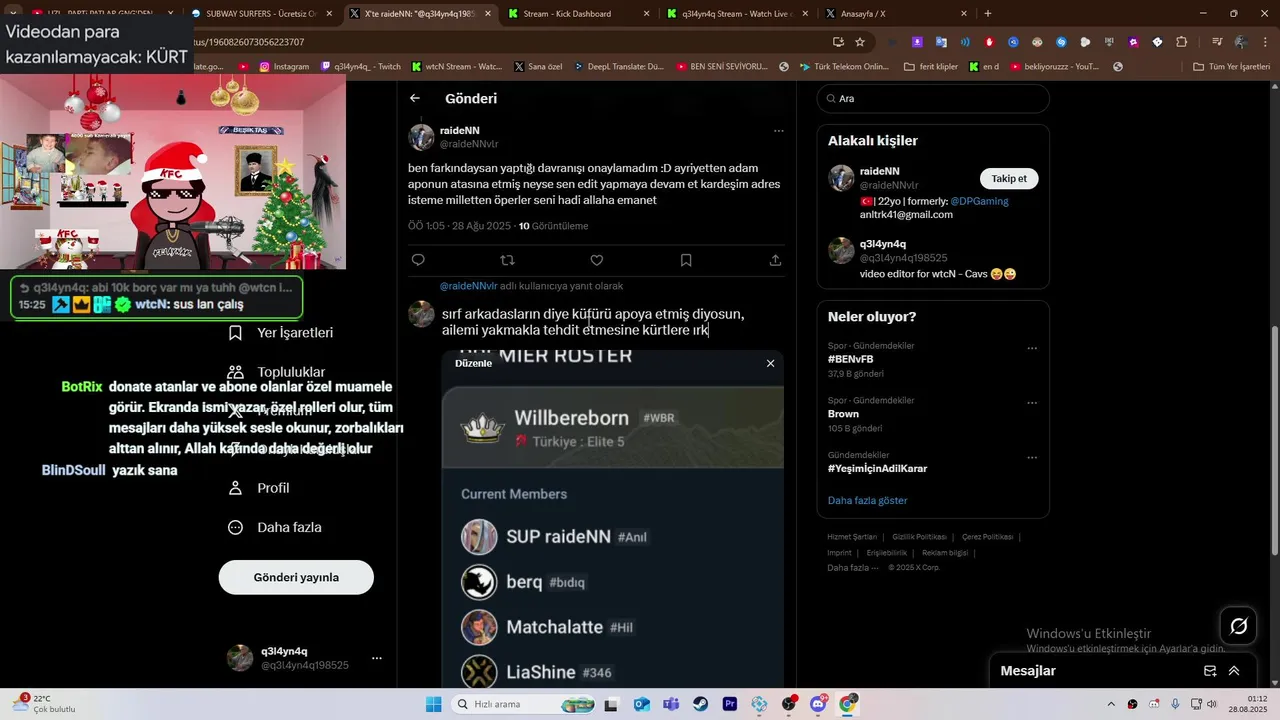The image size is (1280, 720).
Task: Open Premiere Pro from the taskbar
Action: coord(730,704)
